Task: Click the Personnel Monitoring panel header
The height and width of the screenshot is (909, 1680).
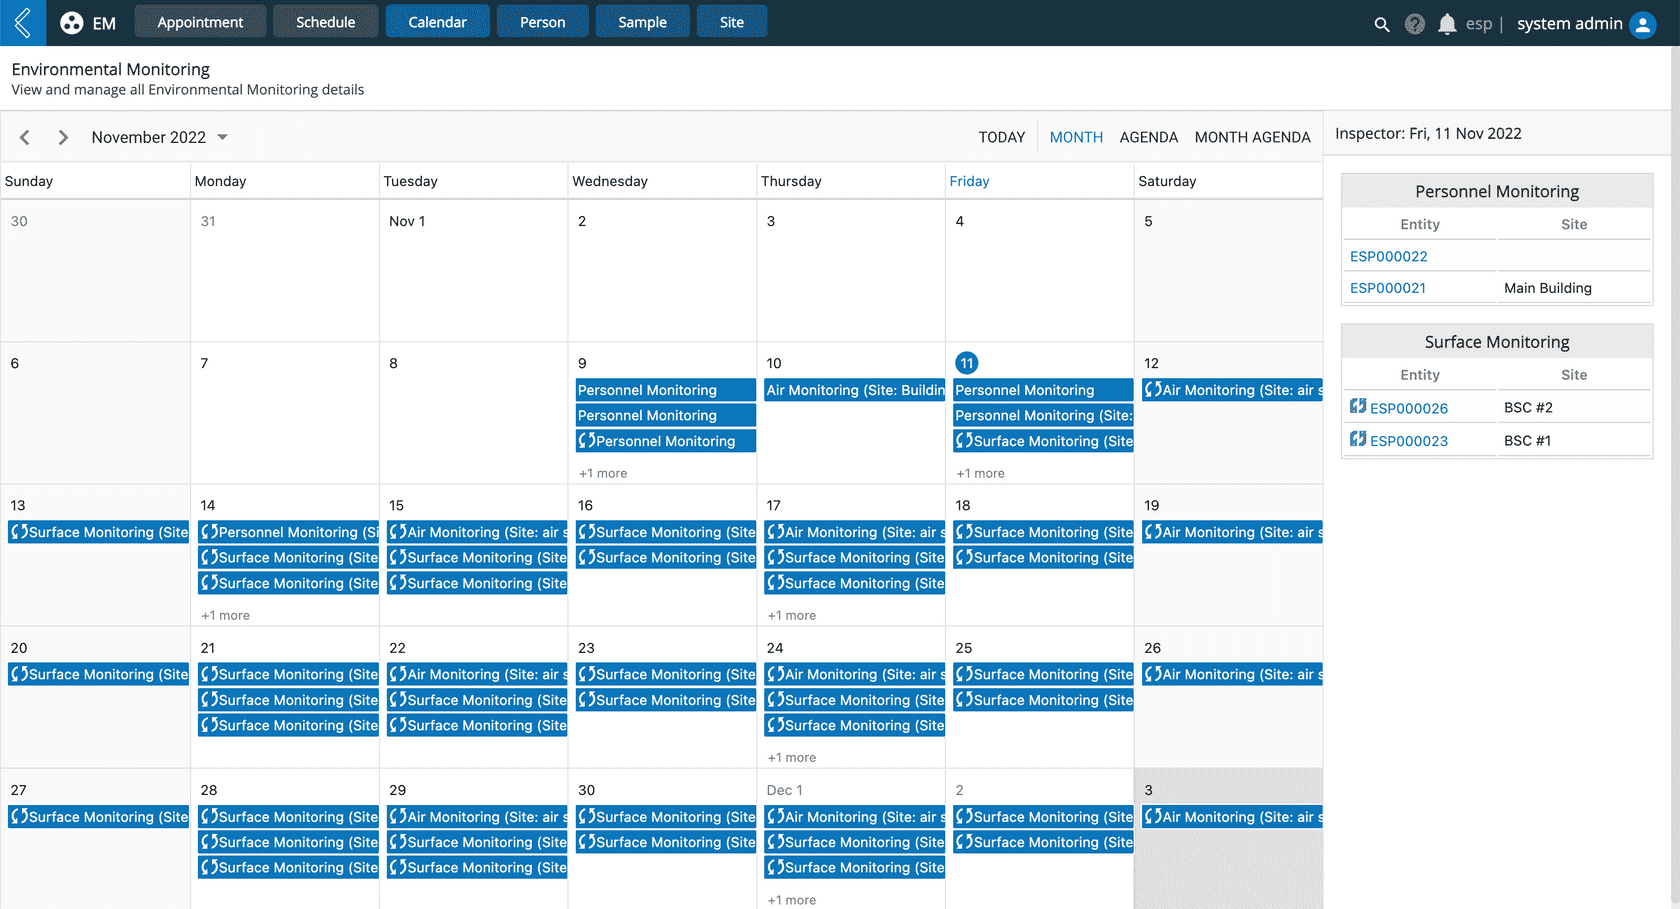Action: click(1497, 191)
